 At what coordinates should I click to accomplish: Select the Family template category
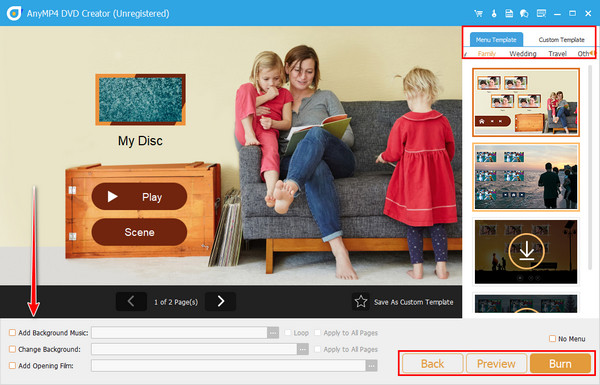[x=487, y=54]
